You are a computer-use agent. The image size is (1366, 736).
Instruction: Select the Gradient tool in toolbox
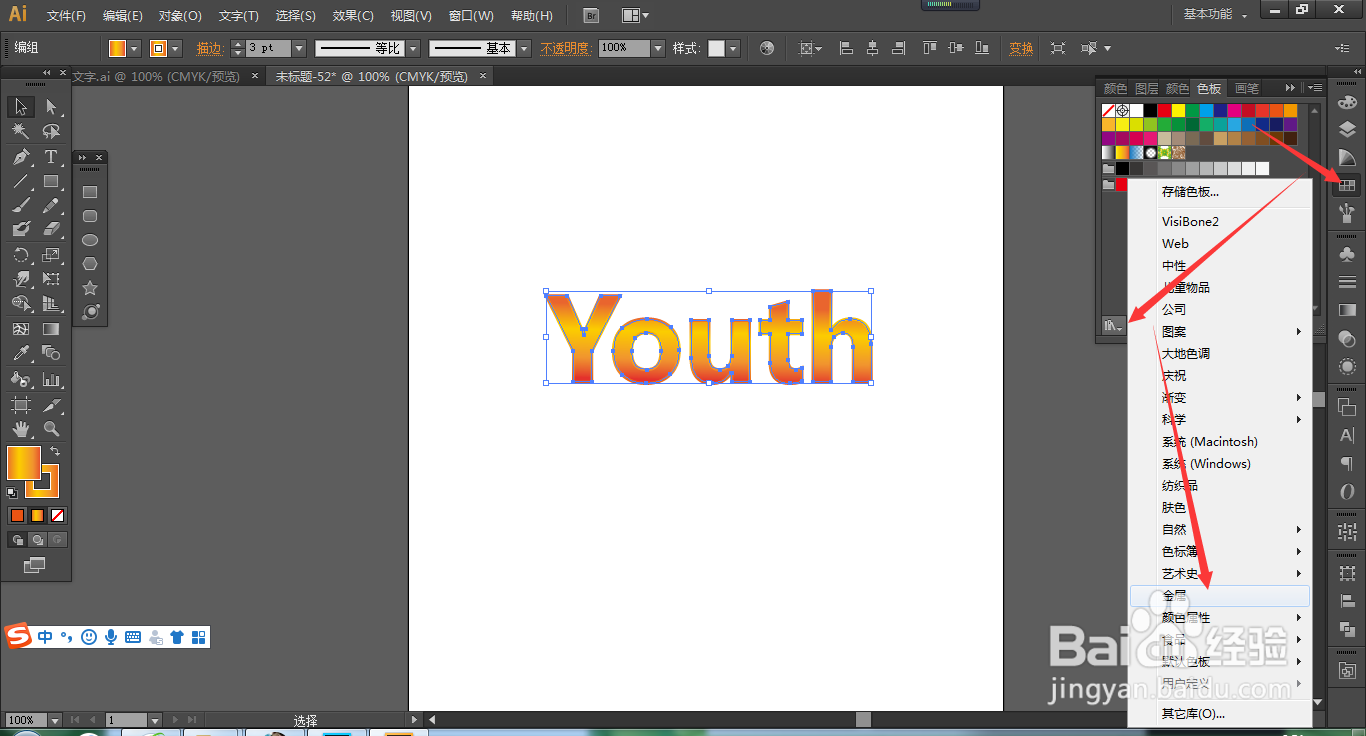point(51,329)
